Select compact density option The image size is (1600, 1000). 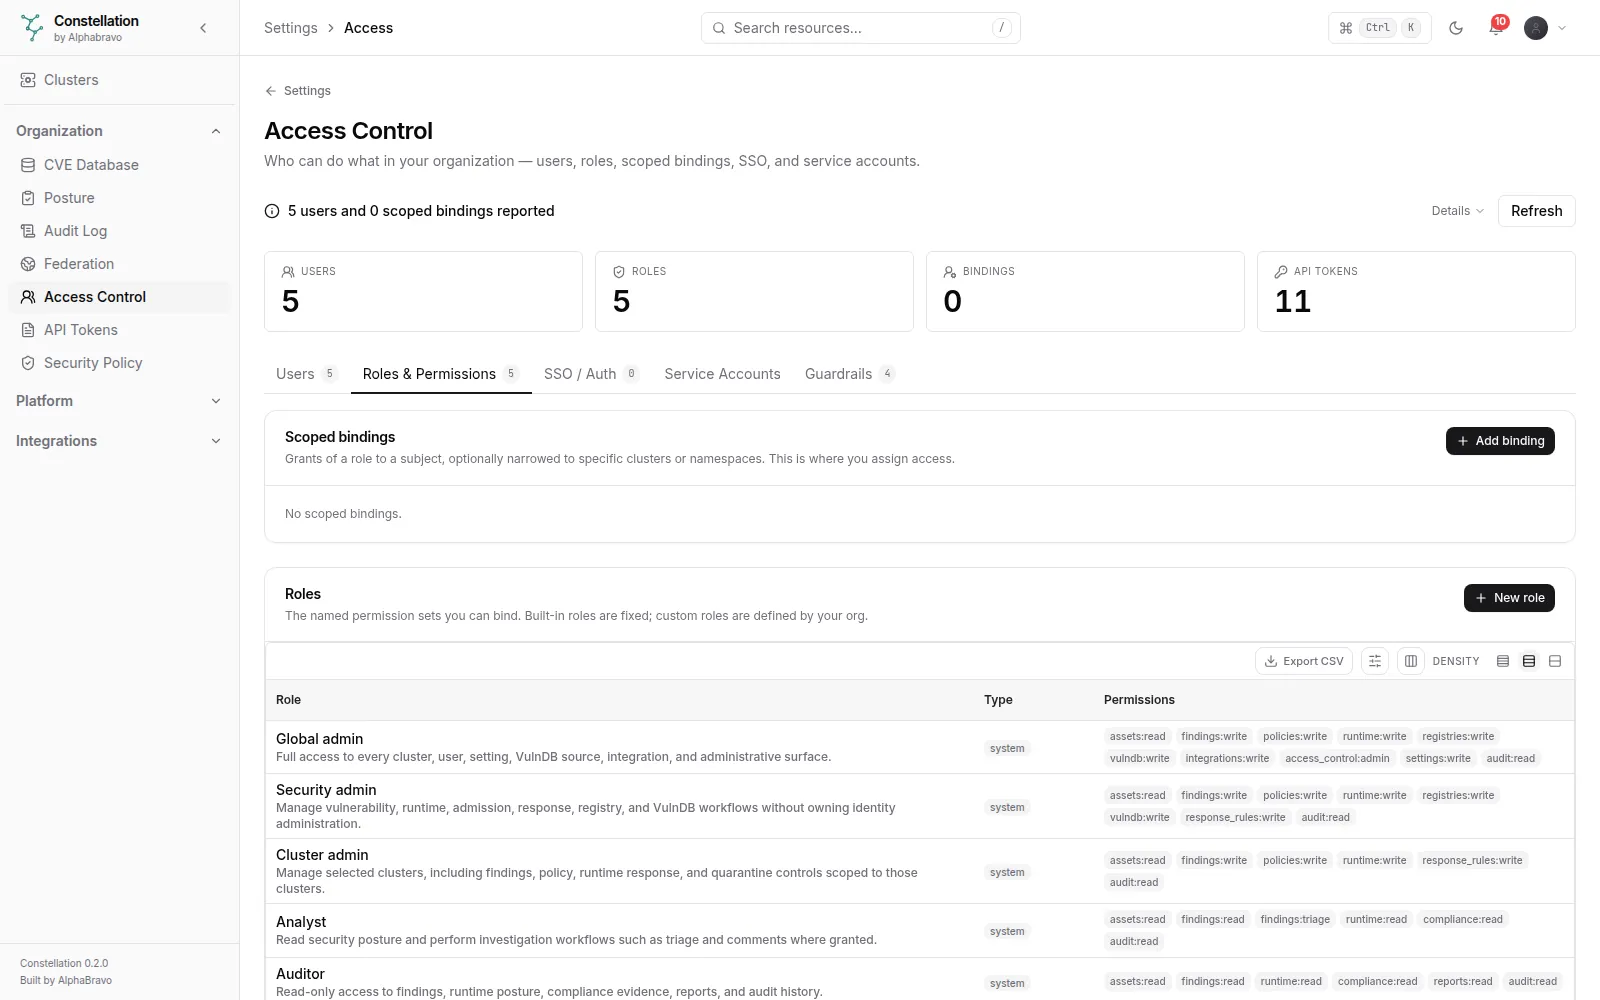coord(1503,661)
